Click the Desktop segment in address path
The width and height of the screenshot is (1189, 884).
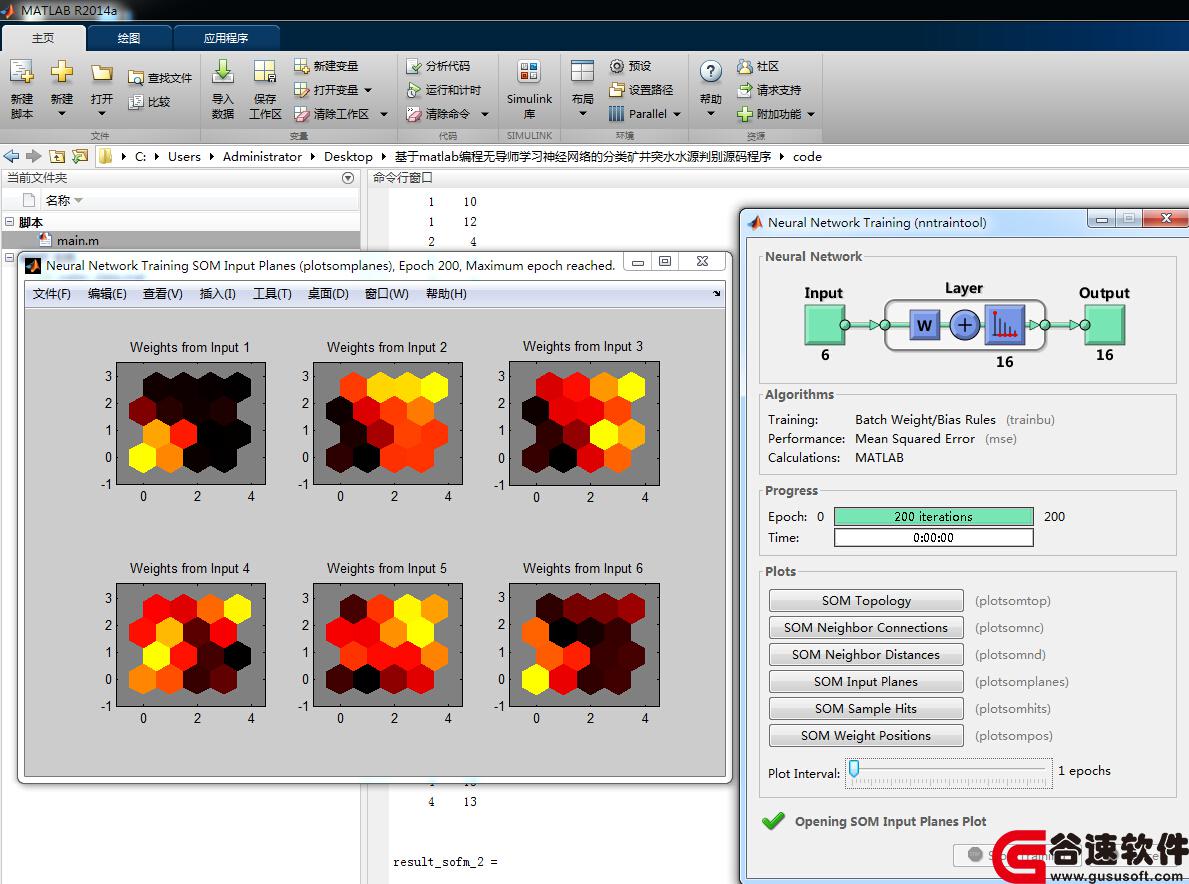(x=348, y=156)
